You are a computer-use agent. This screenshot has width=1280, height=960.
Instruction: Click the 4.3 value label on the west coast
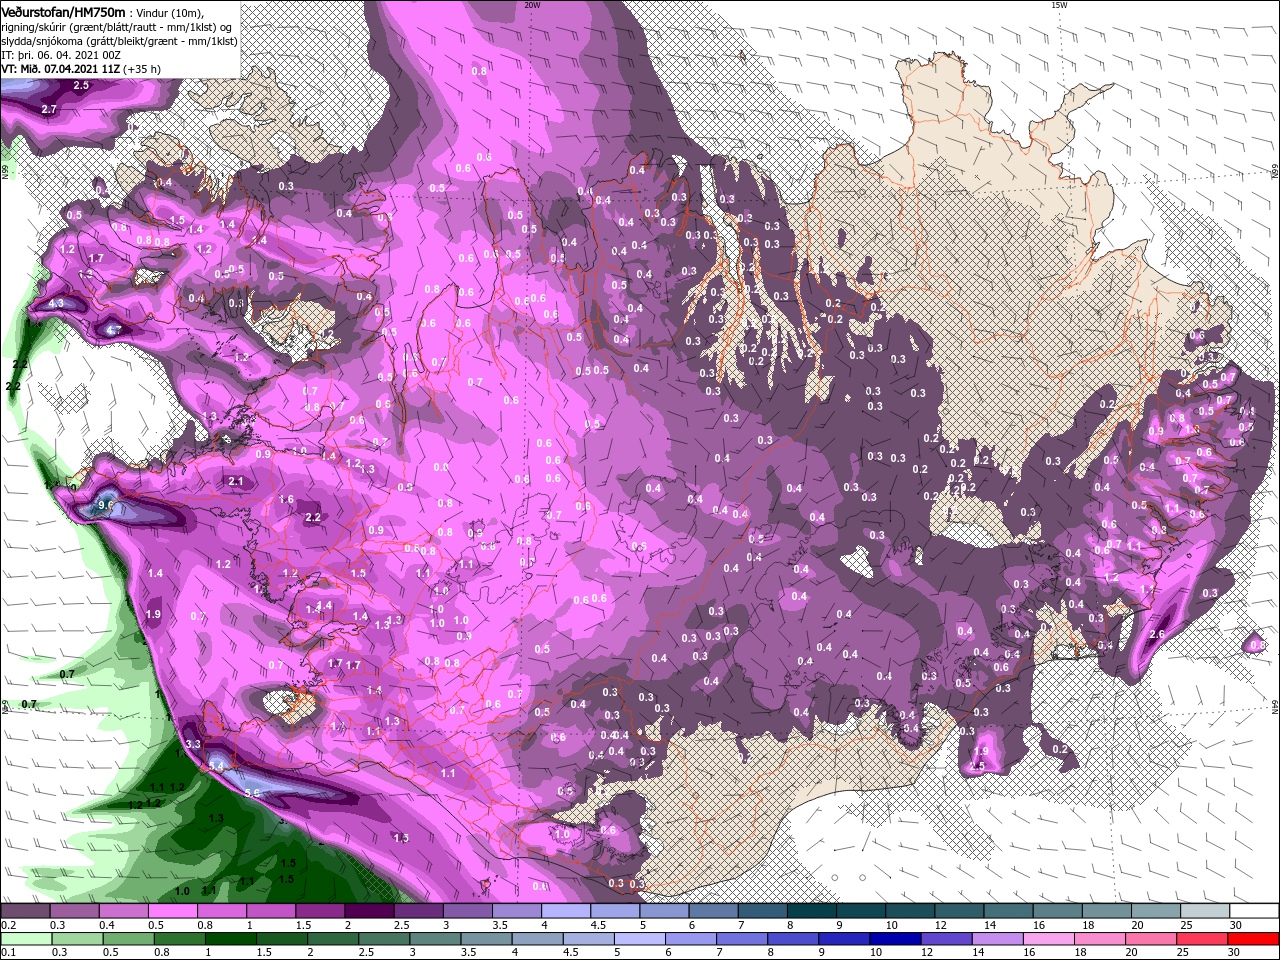click(56, 303)
